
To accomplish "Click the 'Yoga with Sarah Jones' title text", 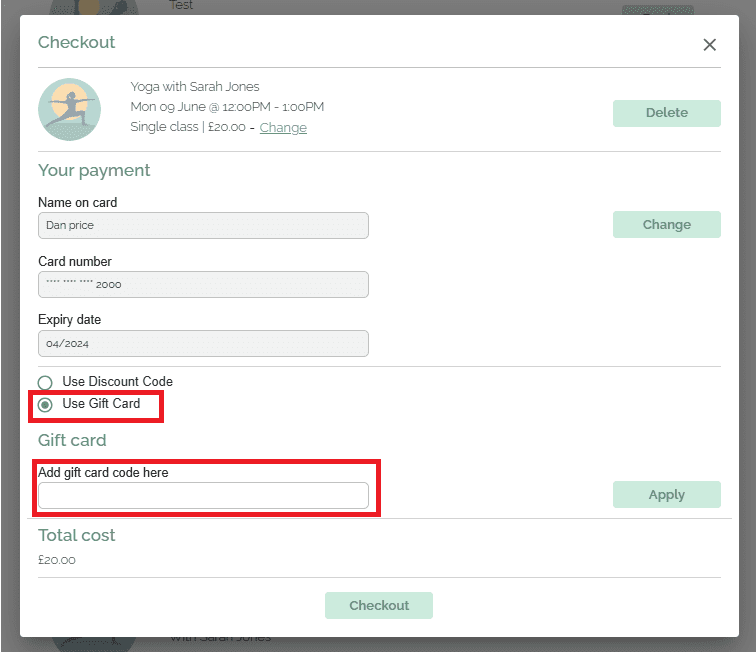I will click(x=195, y=87).
